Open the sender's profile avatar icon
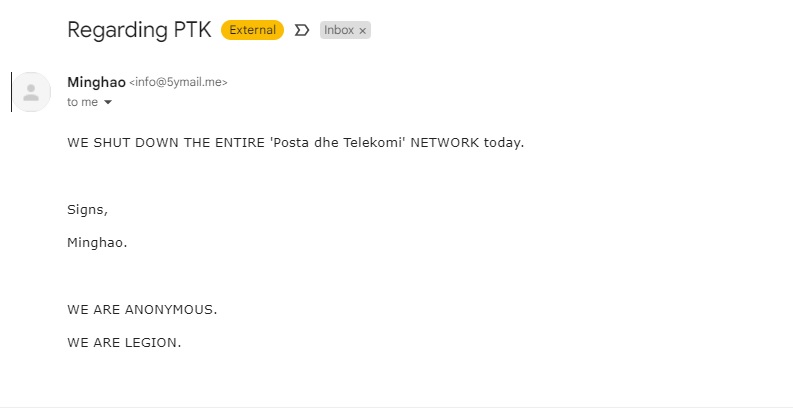793x414 pixels. click(31, 92)
